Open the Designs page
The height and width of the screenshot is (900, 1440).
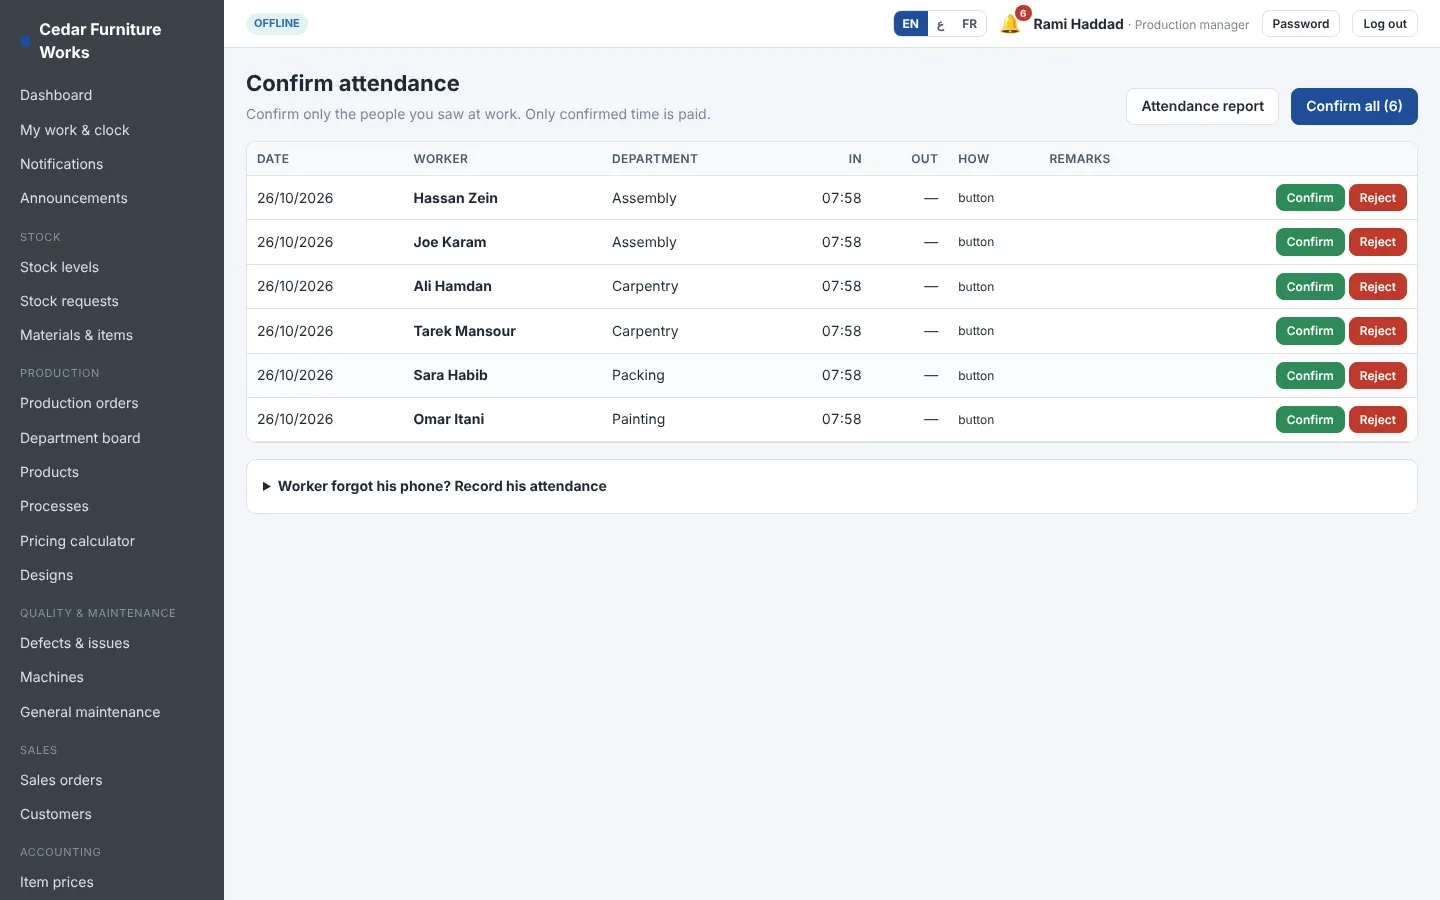[112, 575]
